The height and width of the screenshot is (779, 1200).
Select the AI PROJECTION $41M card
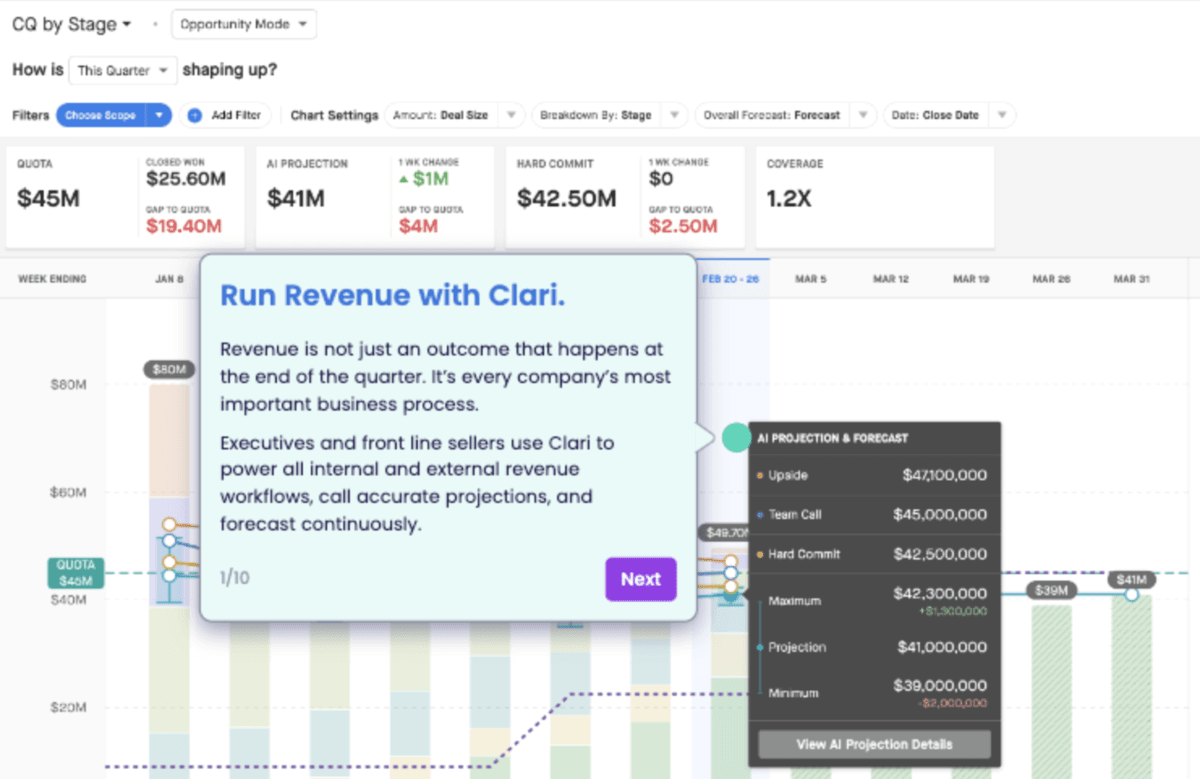375,198
